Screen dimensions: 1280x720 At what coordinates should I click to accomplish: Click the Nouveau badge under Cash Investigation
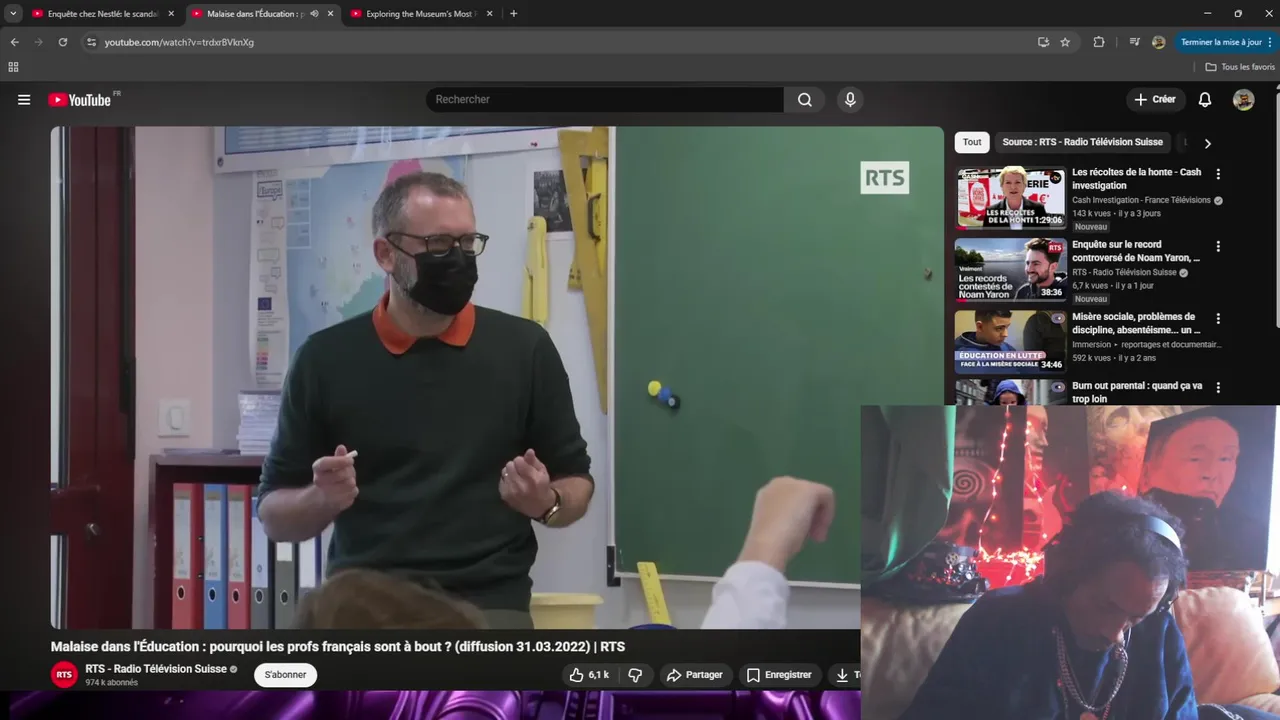click(x=1091, y=227)
